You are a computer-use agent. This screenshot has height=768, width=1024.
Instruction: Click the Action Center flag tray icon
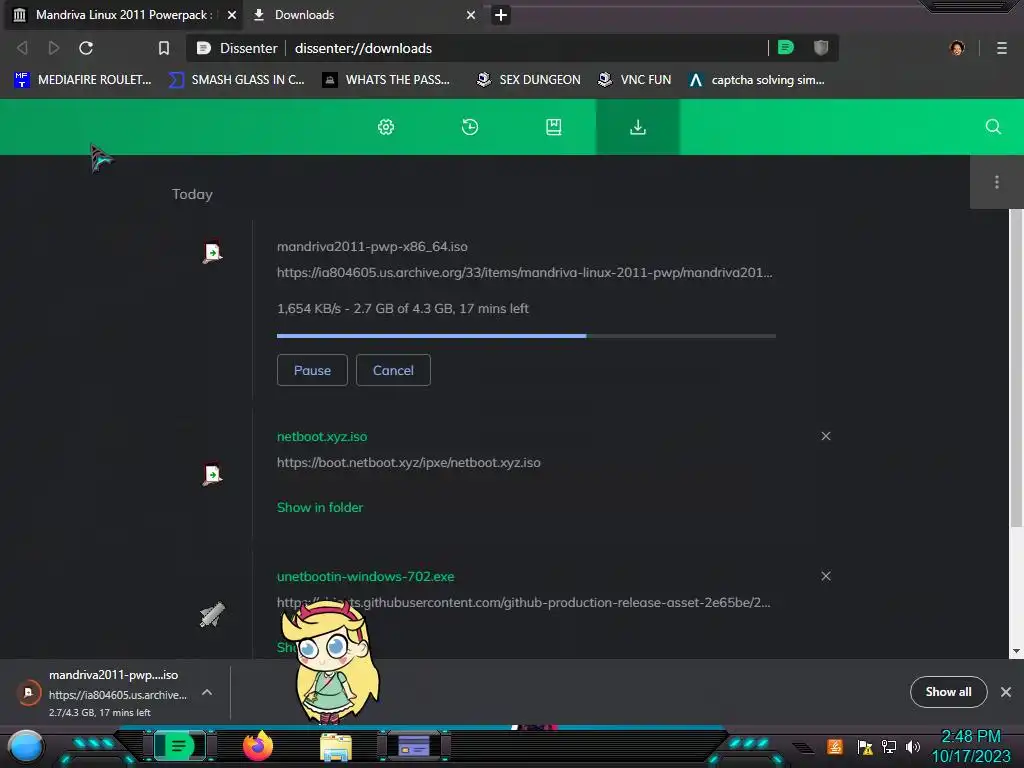click(865, 747)
